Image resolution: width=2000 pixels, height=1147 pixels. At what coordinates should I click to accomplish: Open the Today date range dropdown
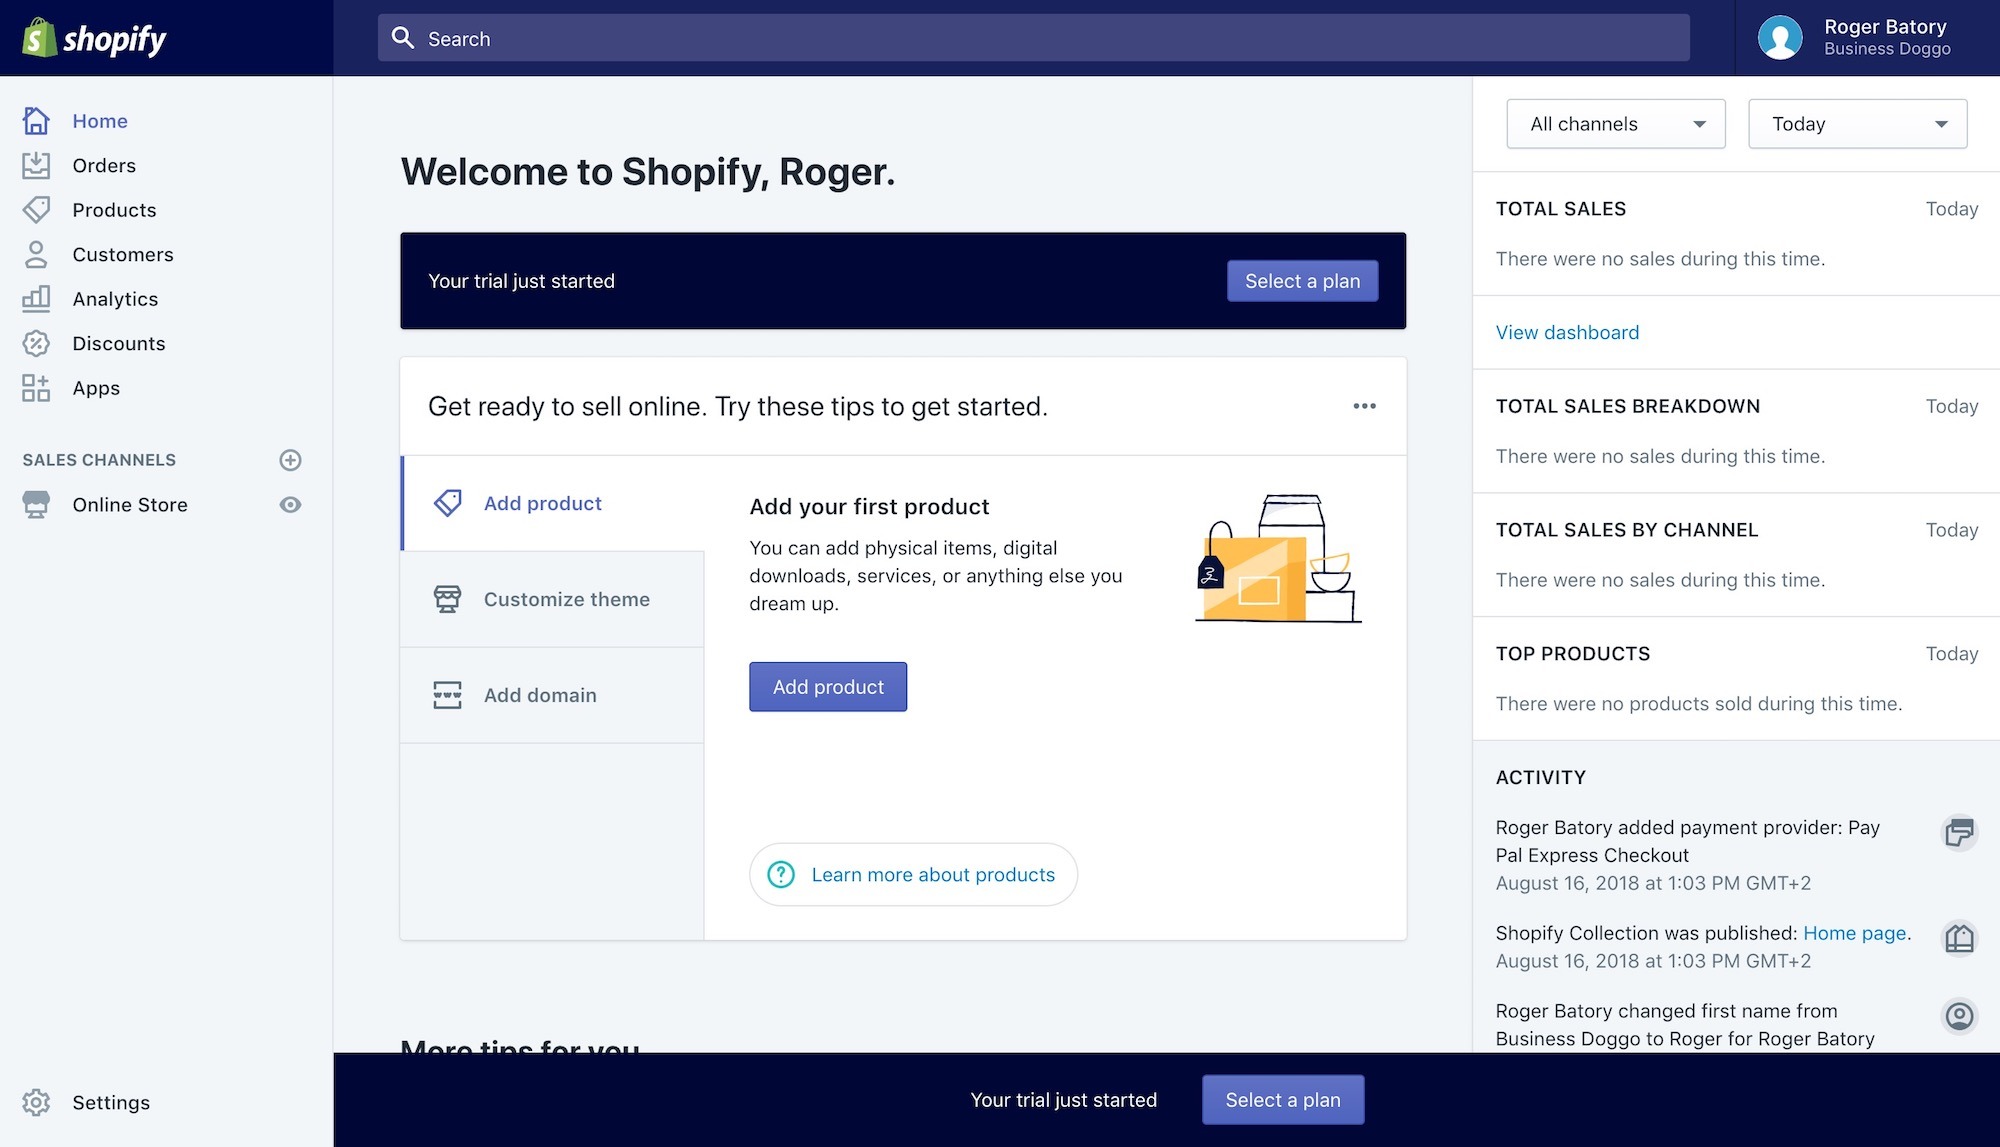pyautogui.click(x=1857, y=124)
